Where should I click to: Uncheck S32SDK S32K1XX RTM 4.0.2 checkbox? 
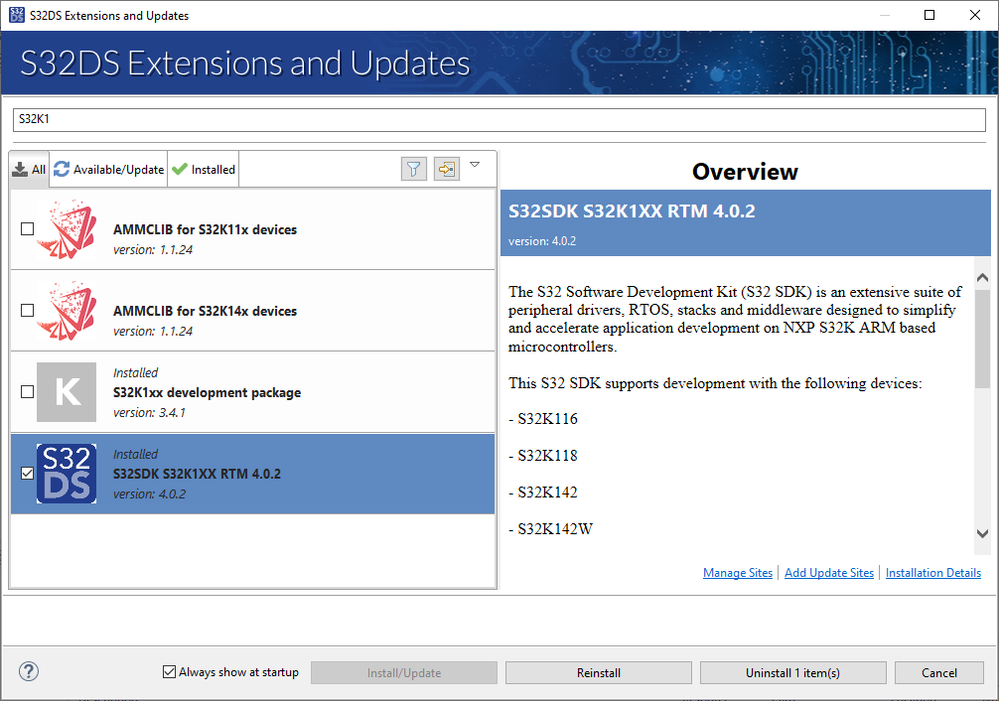(x=27, y=473)
